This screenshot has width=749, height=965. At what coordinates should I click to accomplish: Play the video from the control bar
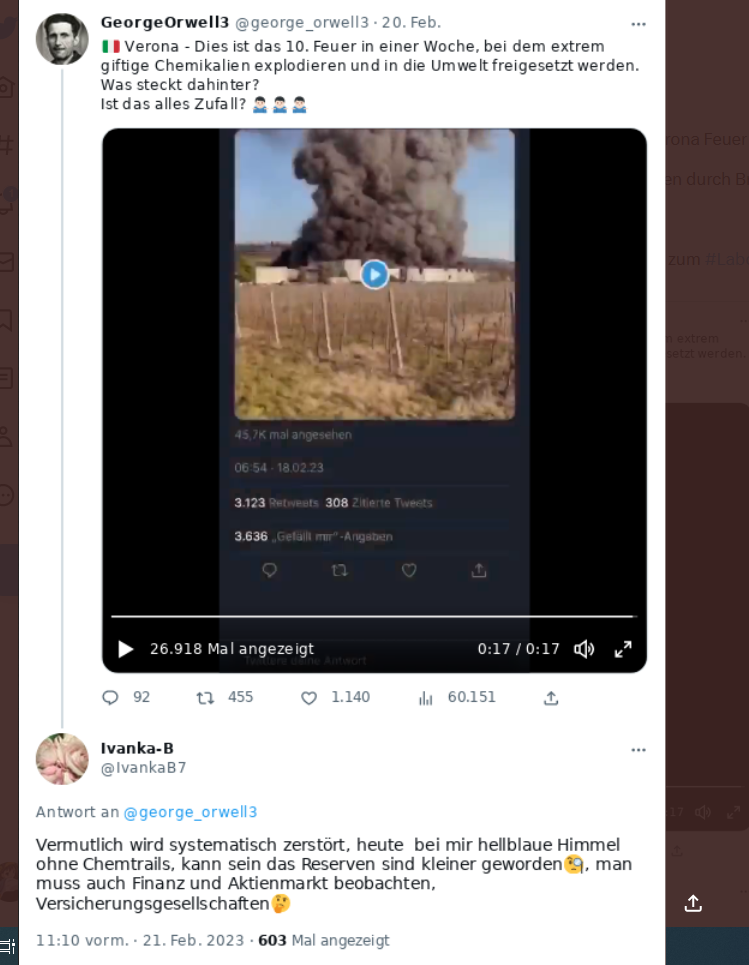pos(126,649)
